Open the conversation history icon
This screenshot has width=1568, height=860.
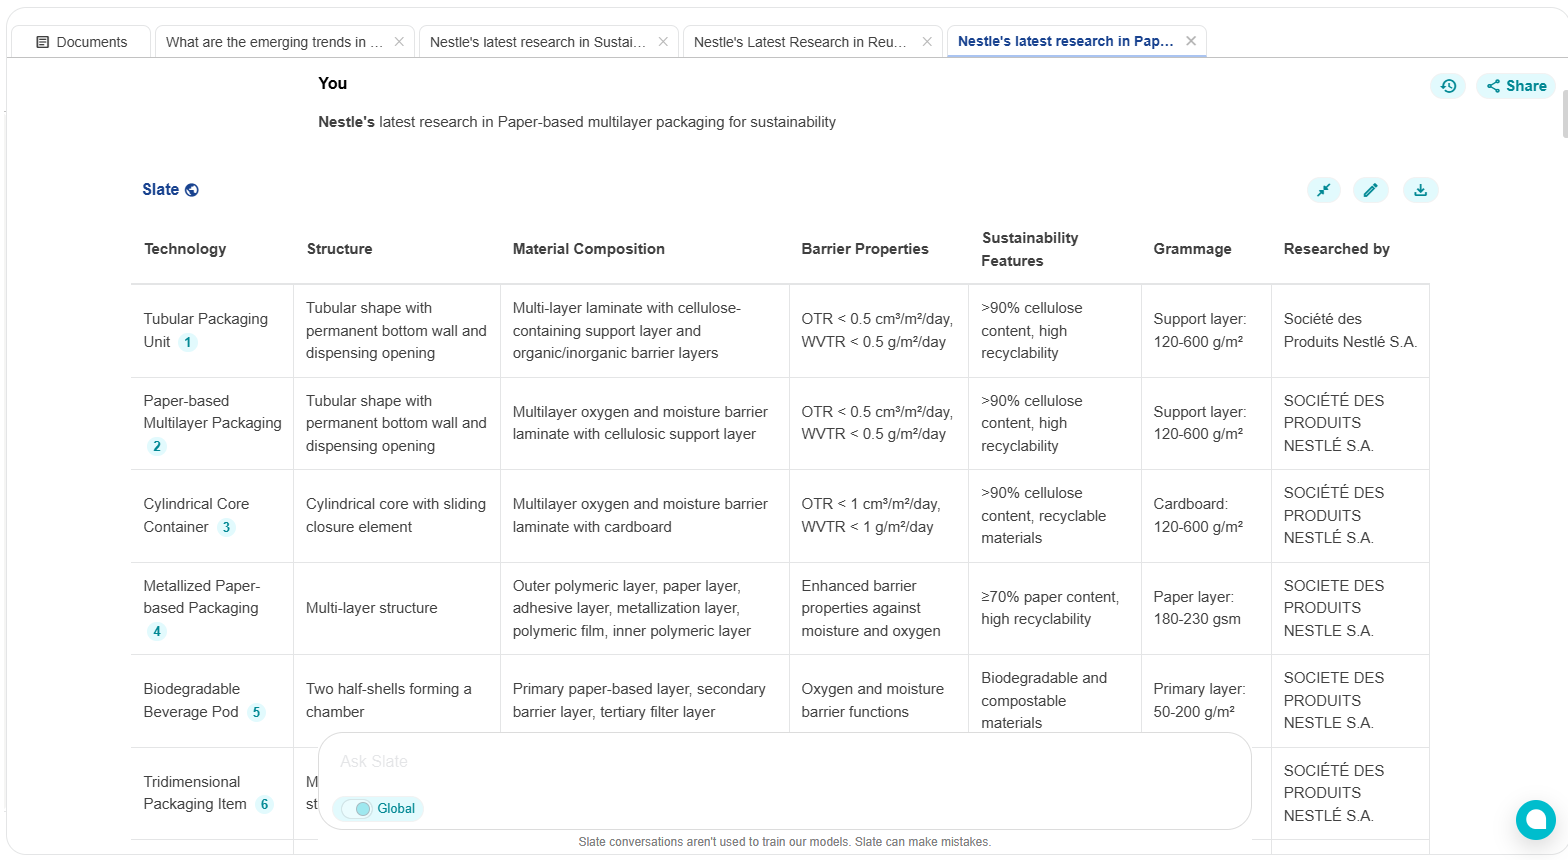coord(1448,86)
